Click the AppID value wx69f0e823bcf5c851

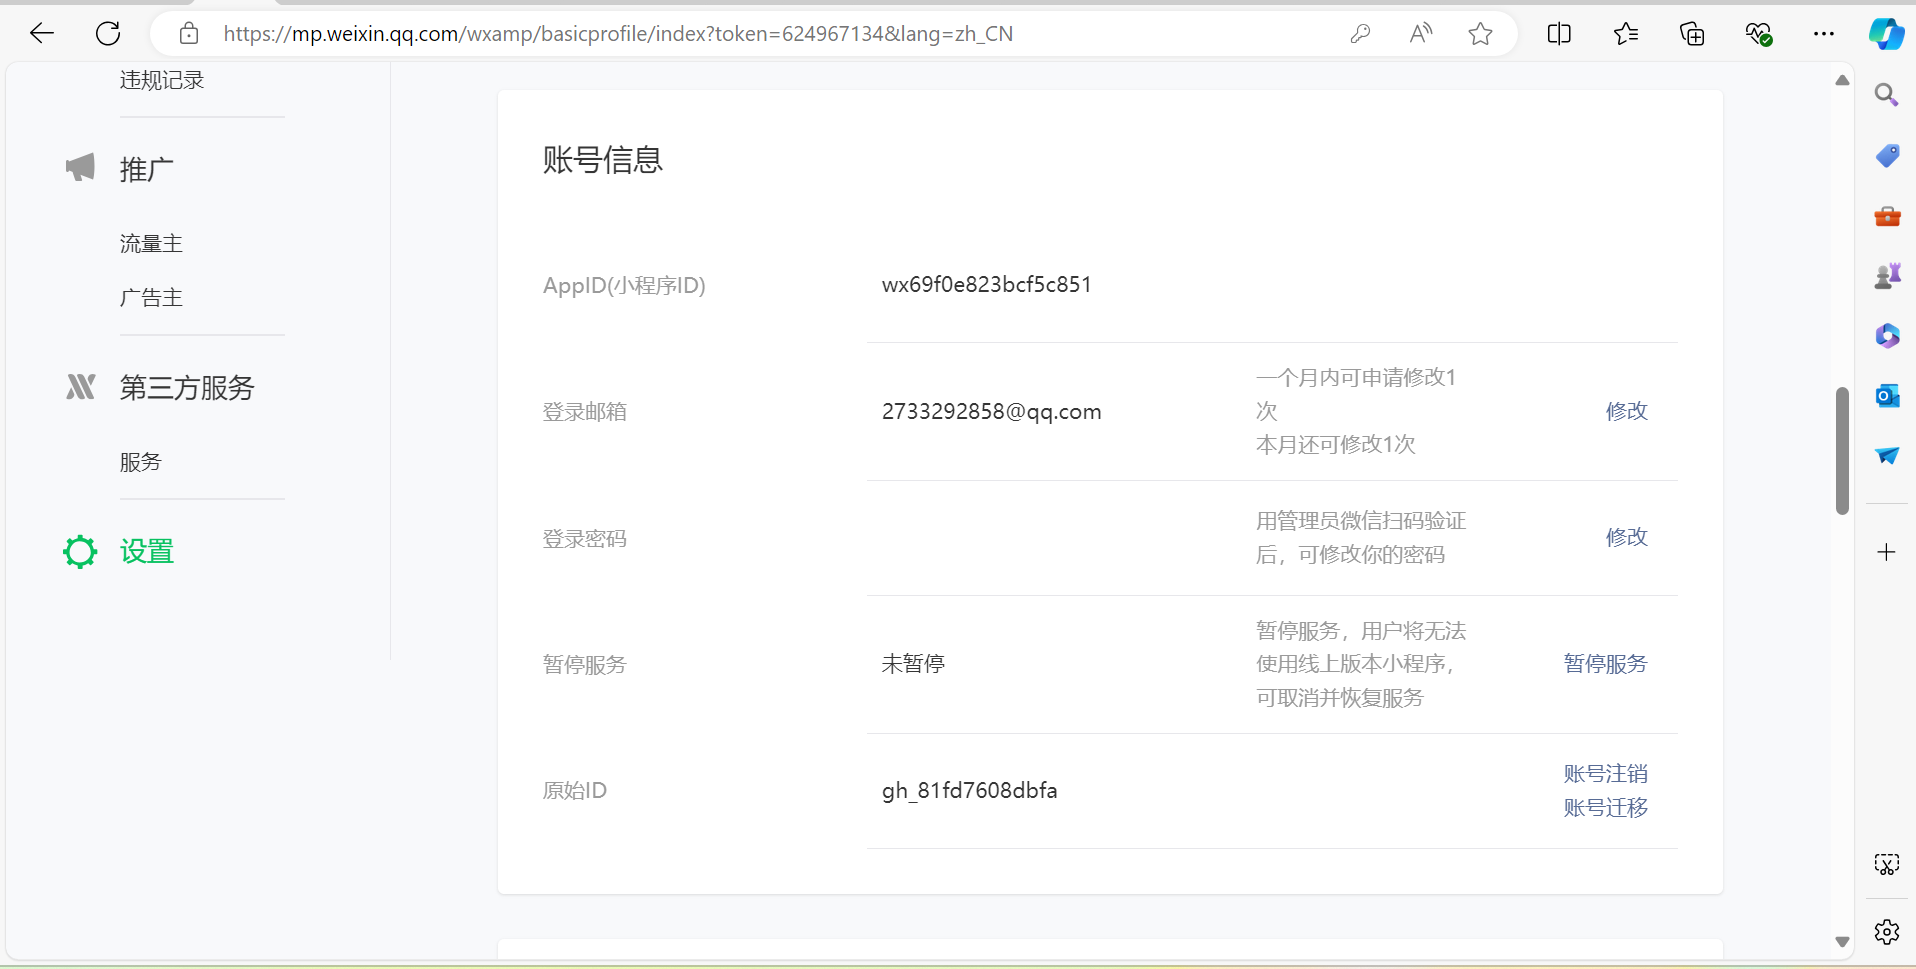pyautogui.click(x=986, y=285)
